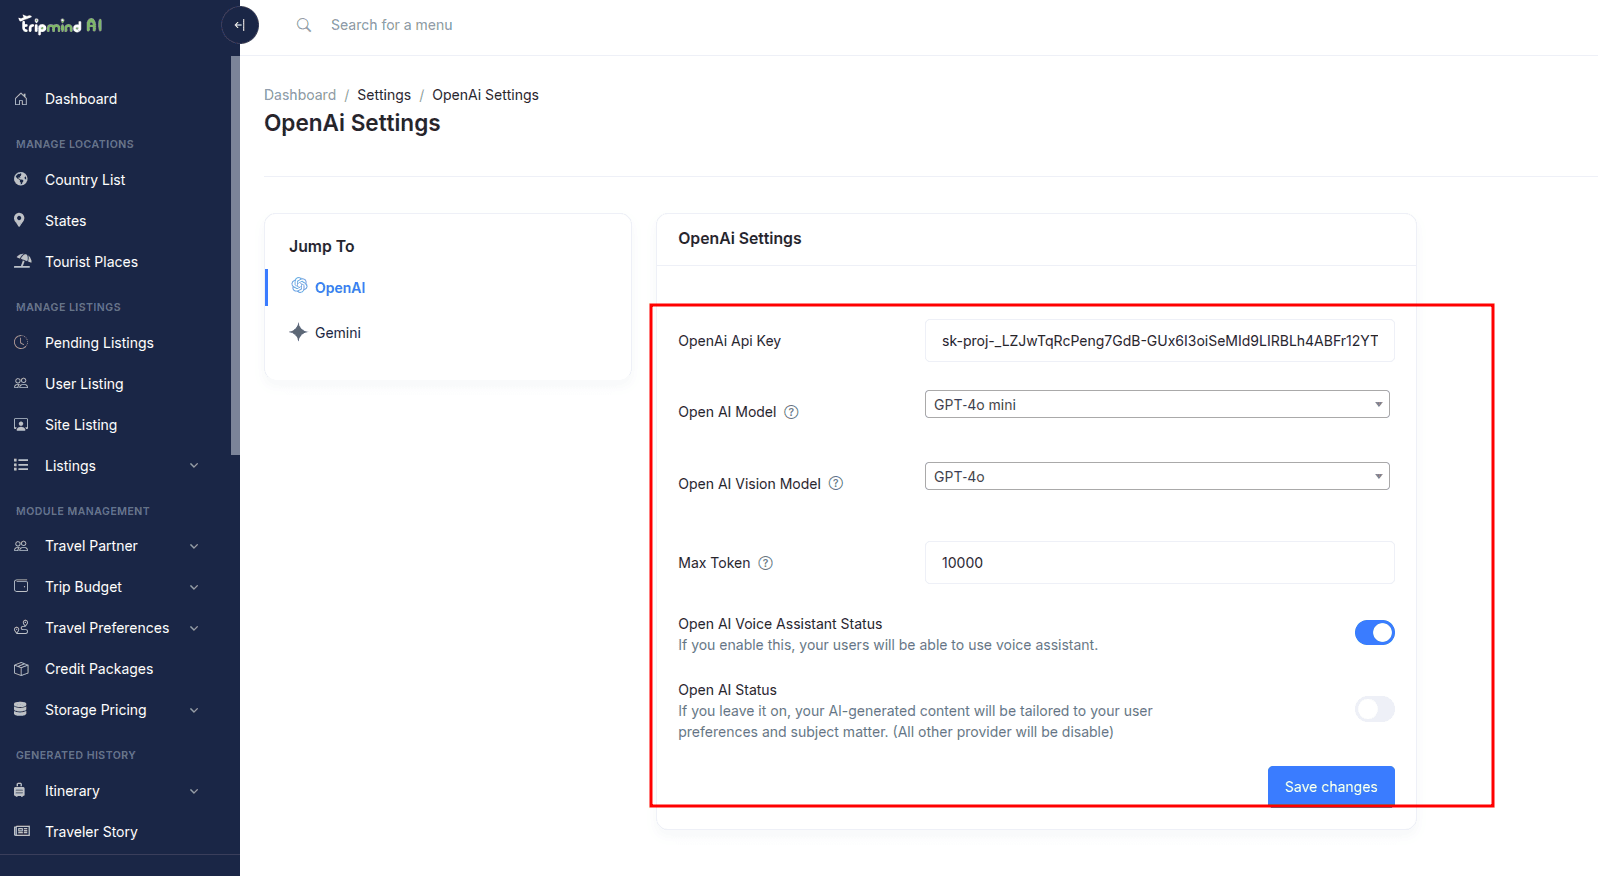
Task: Click the User Listing people icon
Action: [21, 383]
